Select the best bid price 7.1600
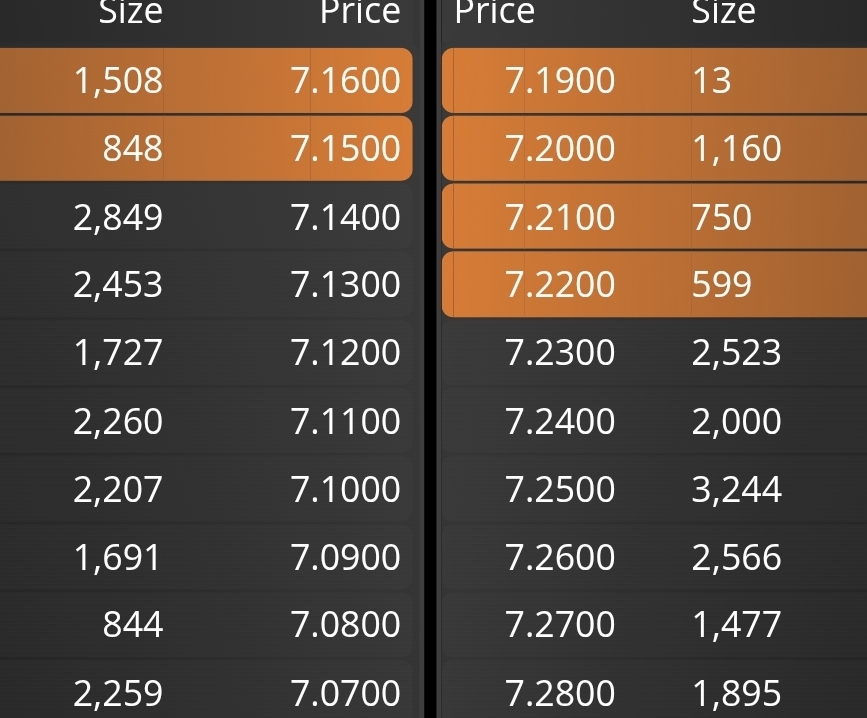Screen dimensions: 867x718 [345, 81]
